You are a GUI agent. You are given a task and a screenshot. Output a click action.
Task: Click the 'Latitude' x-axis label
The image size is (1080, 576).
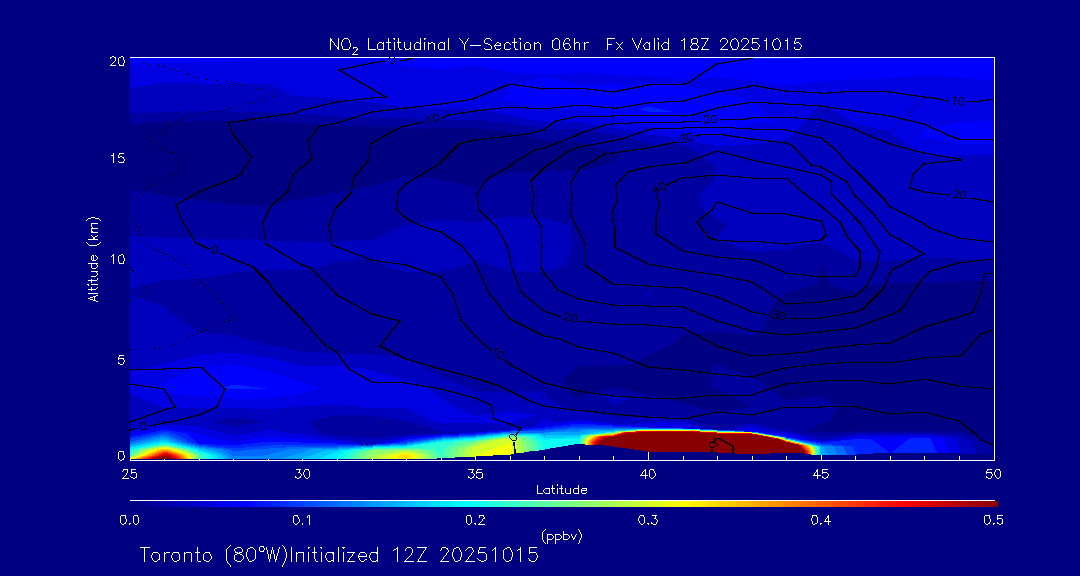pyautogui.click(x=561, y=490)
